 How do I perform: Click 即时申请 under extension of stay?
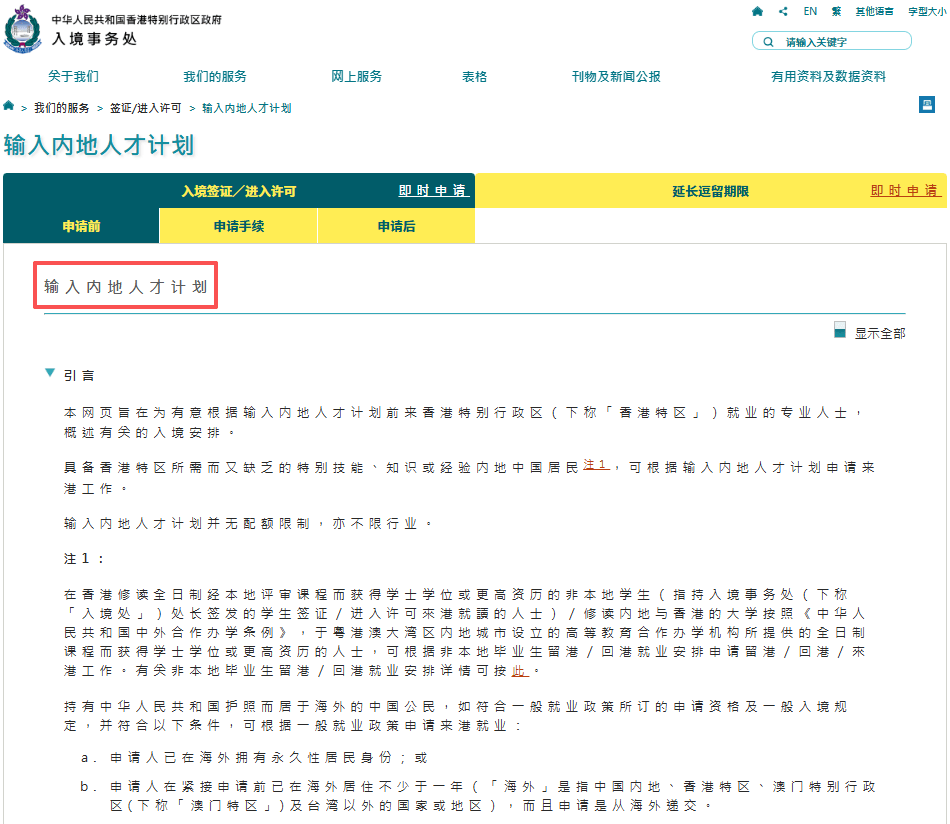(905, 191)
